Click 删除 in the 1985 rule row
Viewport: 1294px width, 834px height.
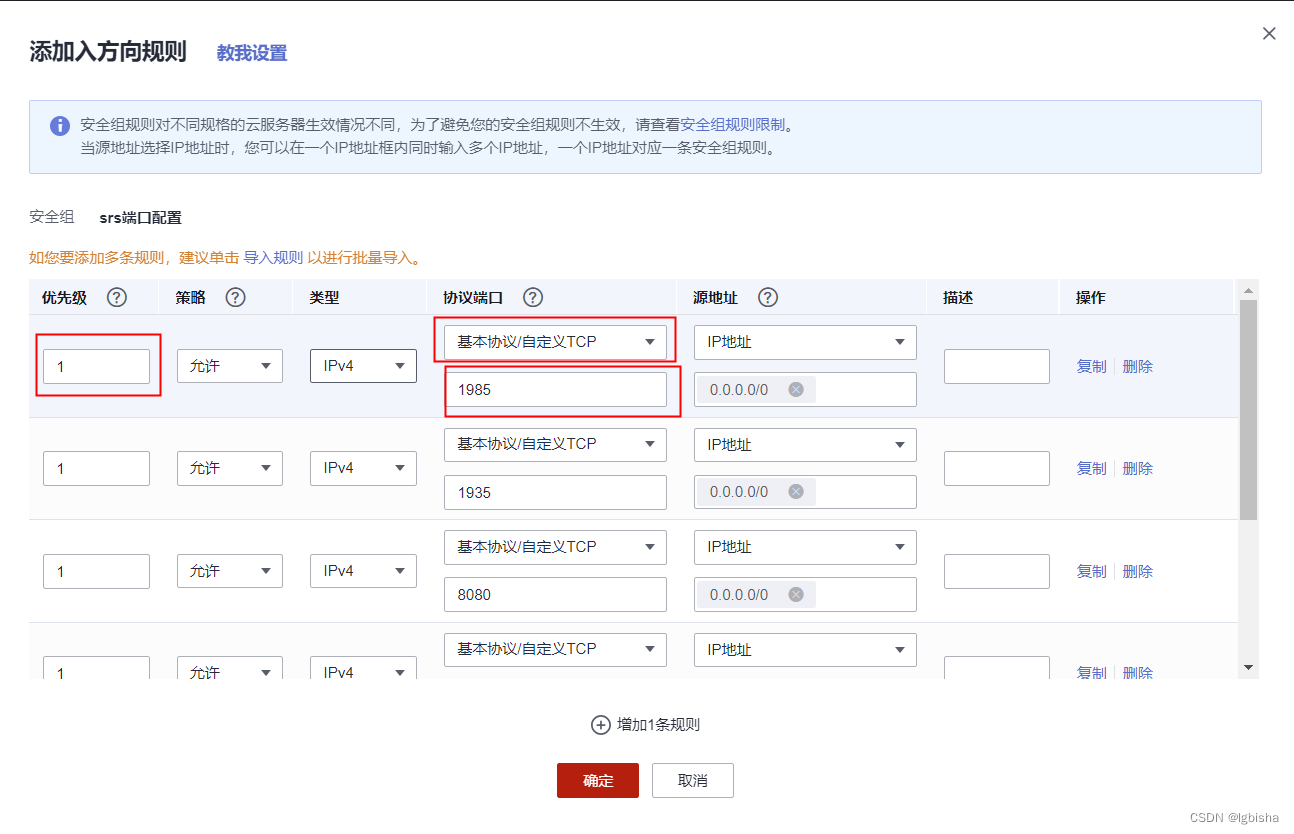tap(1138, 367)
